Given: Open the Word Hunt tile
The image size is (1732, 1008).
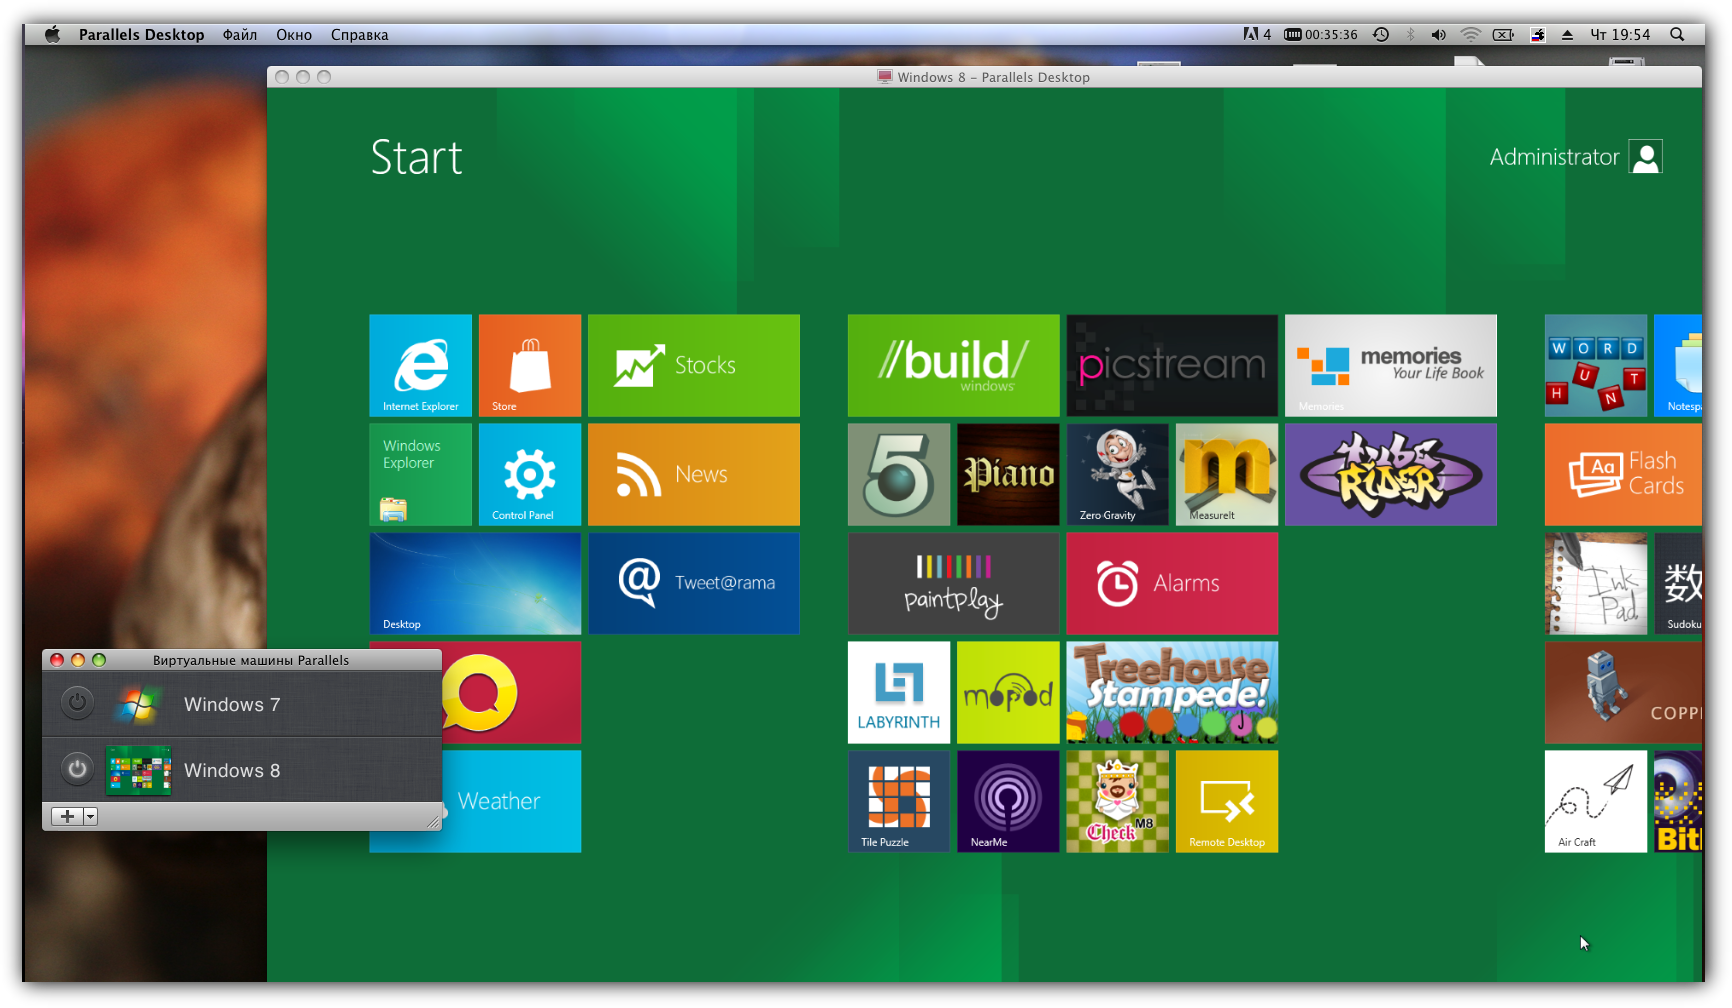Looking at the screenshot, I should click(x=1595, y=365).
